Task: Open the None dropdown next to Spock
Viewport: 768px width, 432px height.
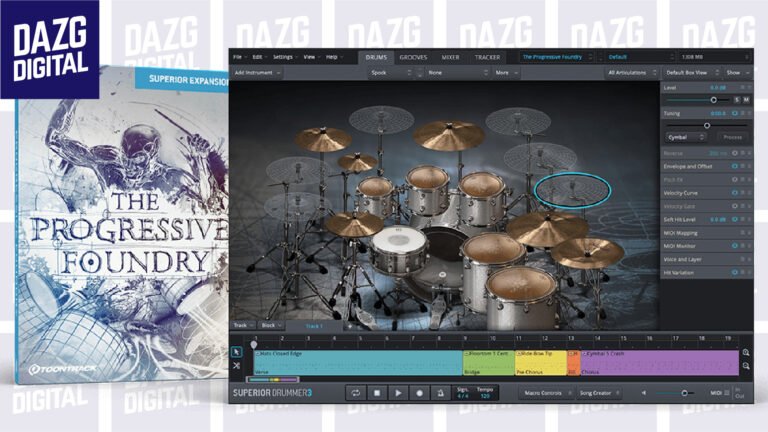Action: [x=457, y=72]
